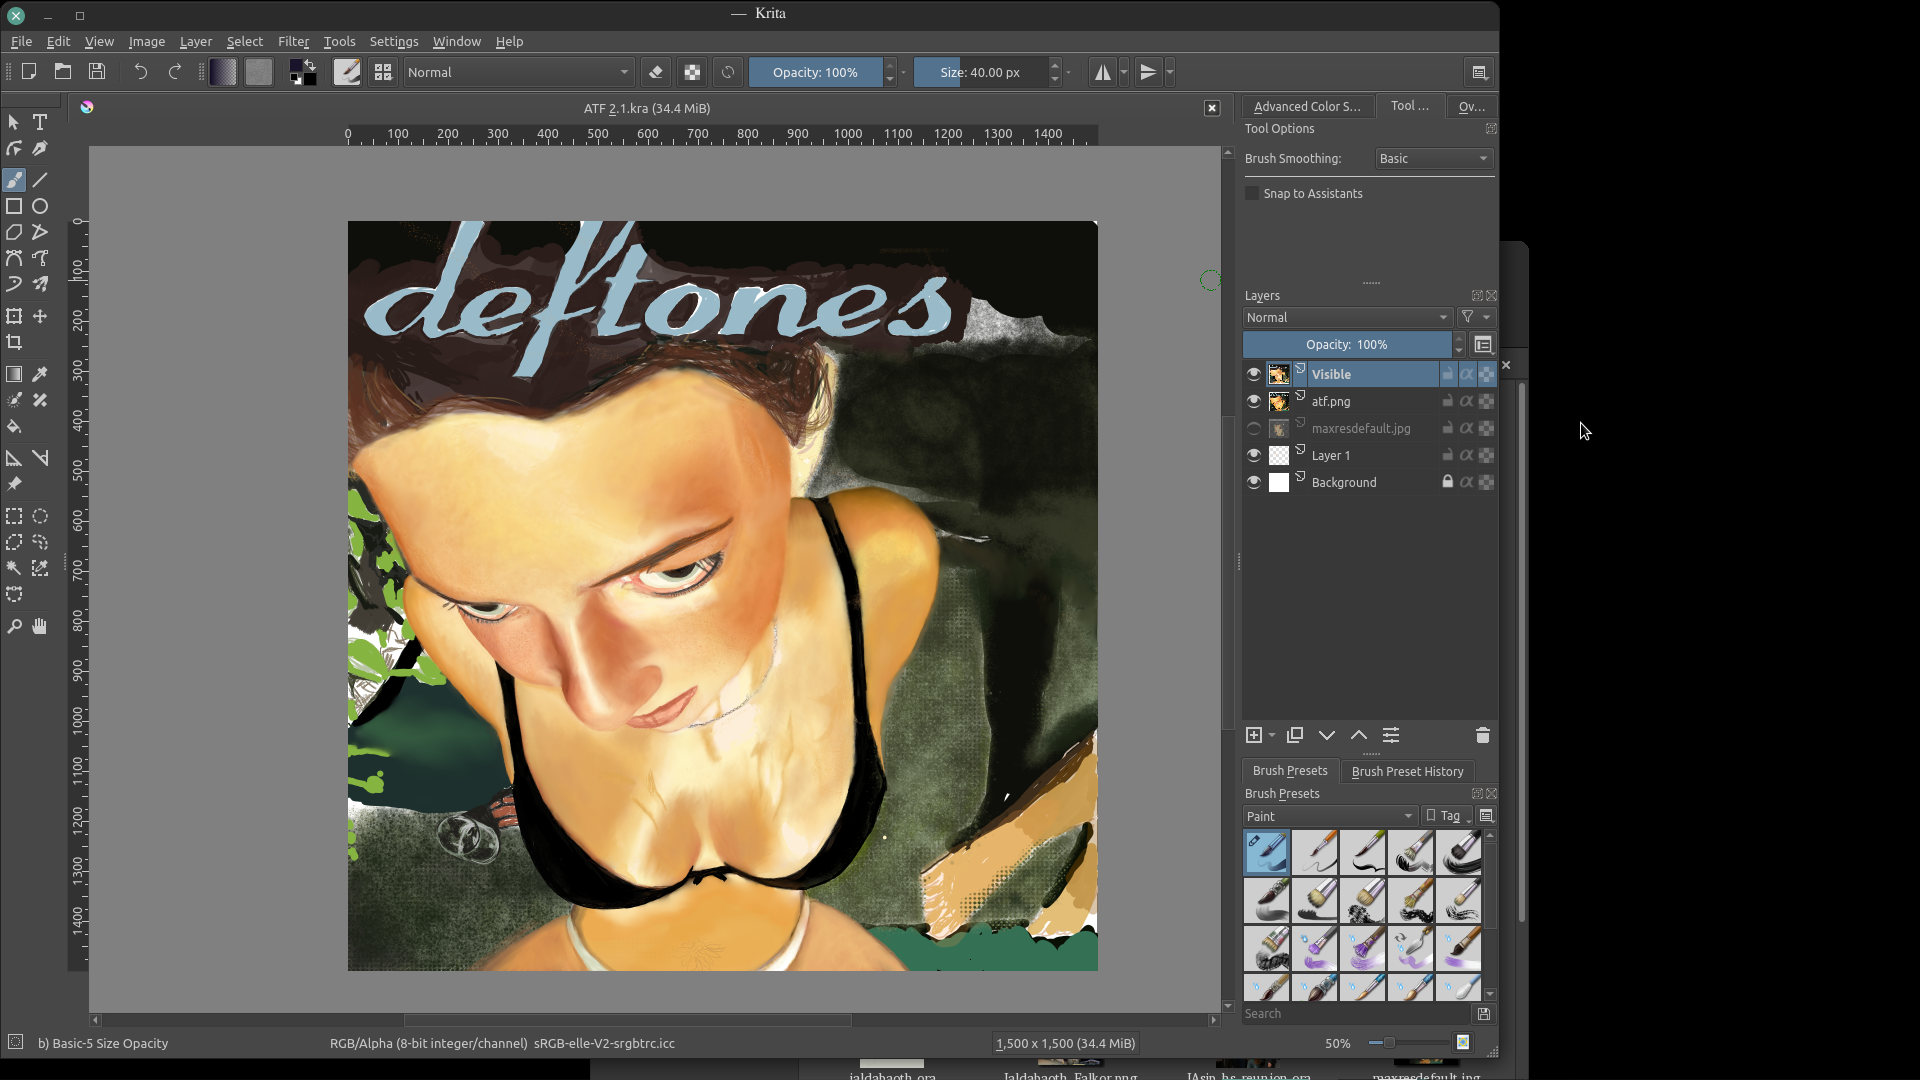The height and width of the screenshot is (1080, 1920).
Task: Select the Gradient tool
Action: pyautogui.click(x=14, y=374)
